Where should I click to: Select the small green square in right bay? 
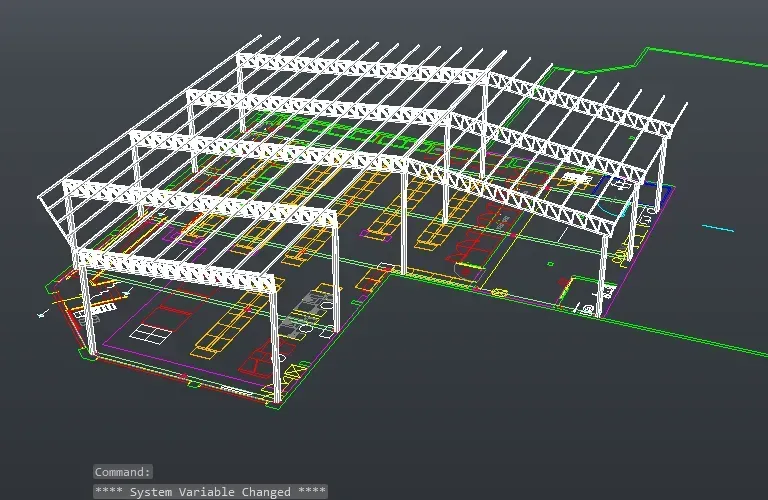click(551, 264)
